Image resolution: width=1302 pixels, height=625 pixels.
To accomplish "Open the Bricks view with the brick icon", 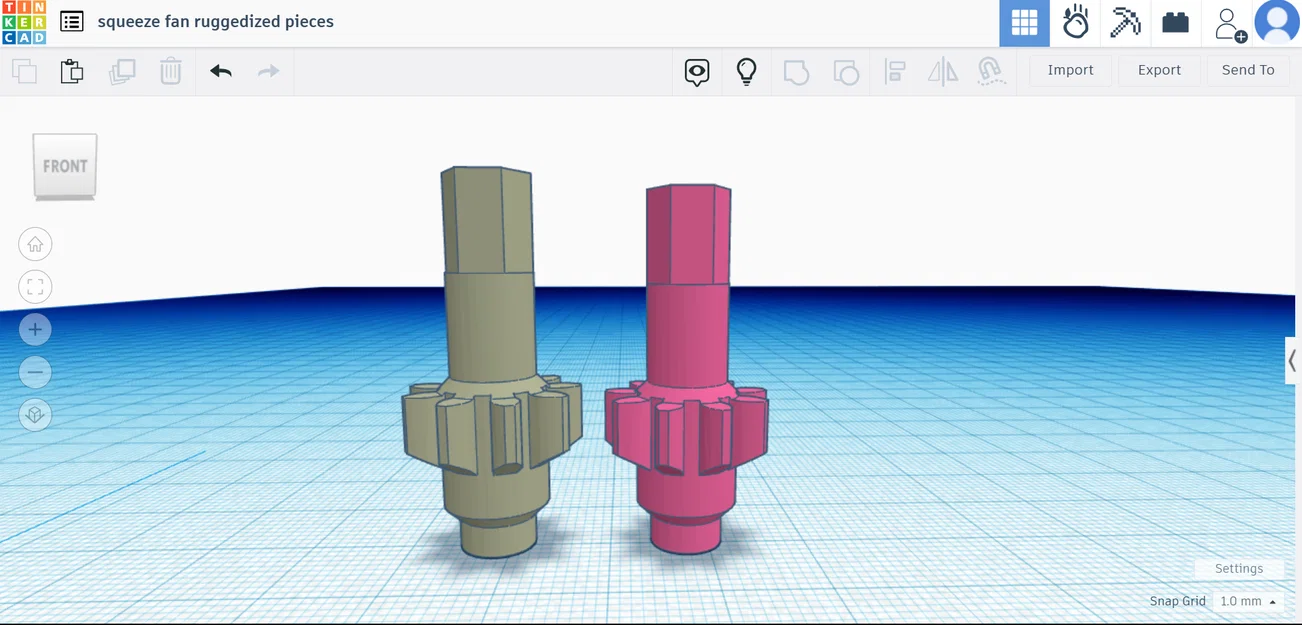I will (1175, 23).
